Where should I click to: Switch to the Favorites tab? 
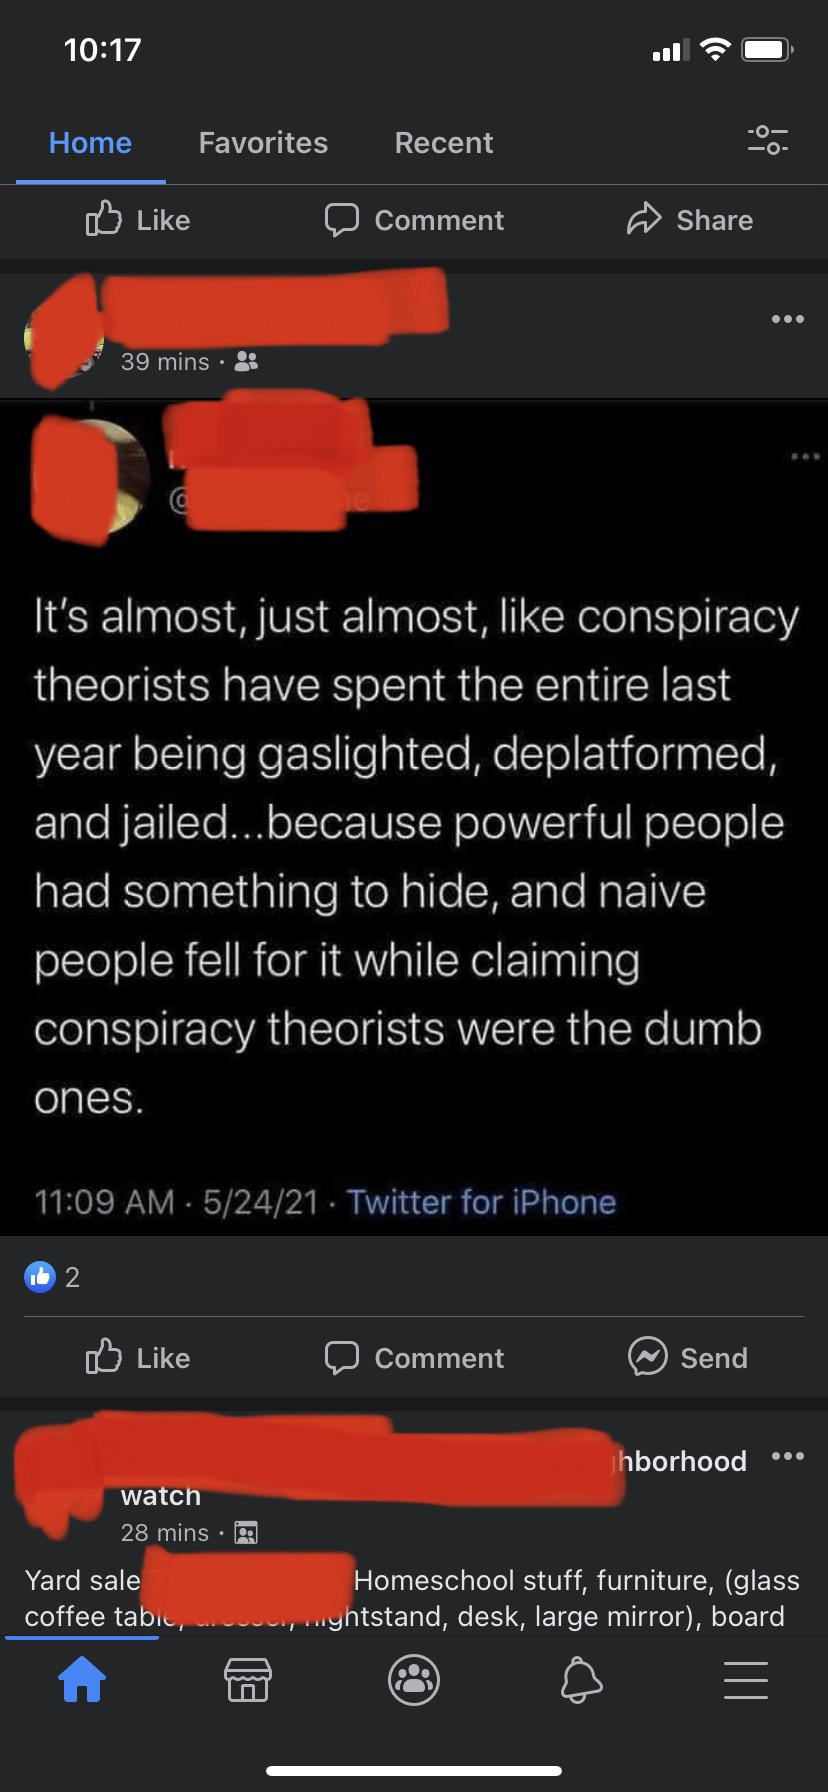click(x=263, y=143)
